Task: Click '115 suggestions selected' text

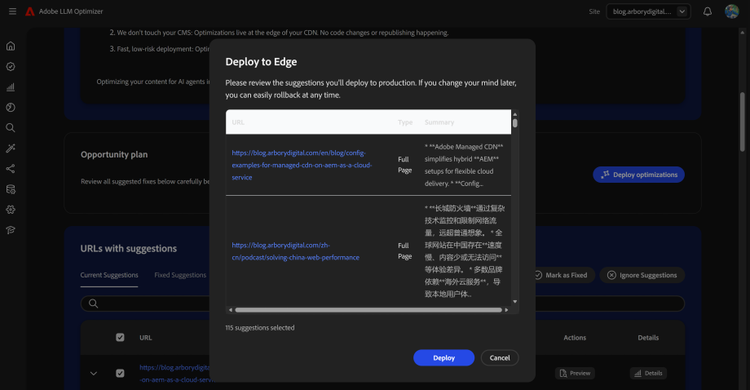Action: [260, 328]
